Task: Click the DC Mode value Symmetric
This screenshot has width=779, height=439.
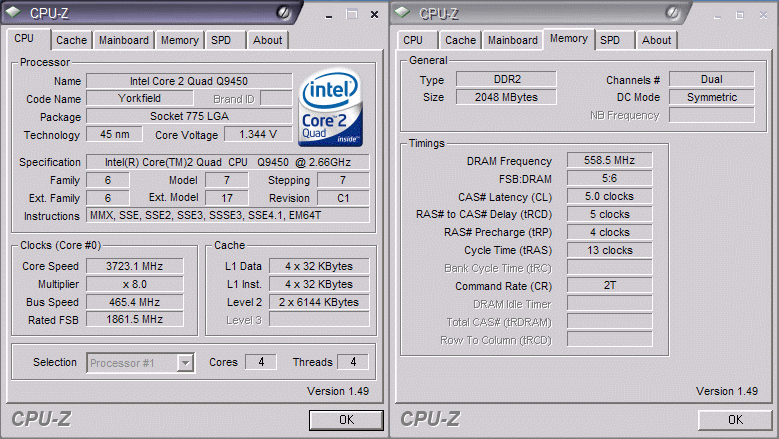Action: pos(711,97)
